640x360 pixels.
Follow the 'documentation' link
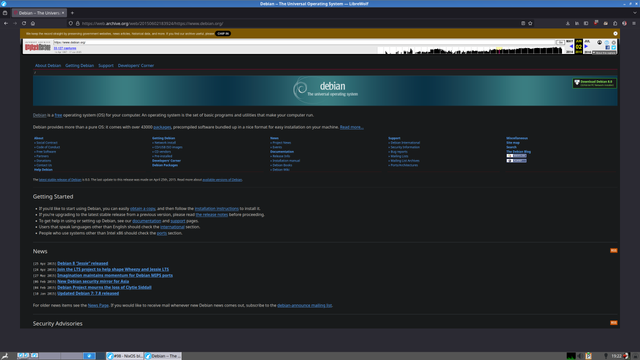147,221
